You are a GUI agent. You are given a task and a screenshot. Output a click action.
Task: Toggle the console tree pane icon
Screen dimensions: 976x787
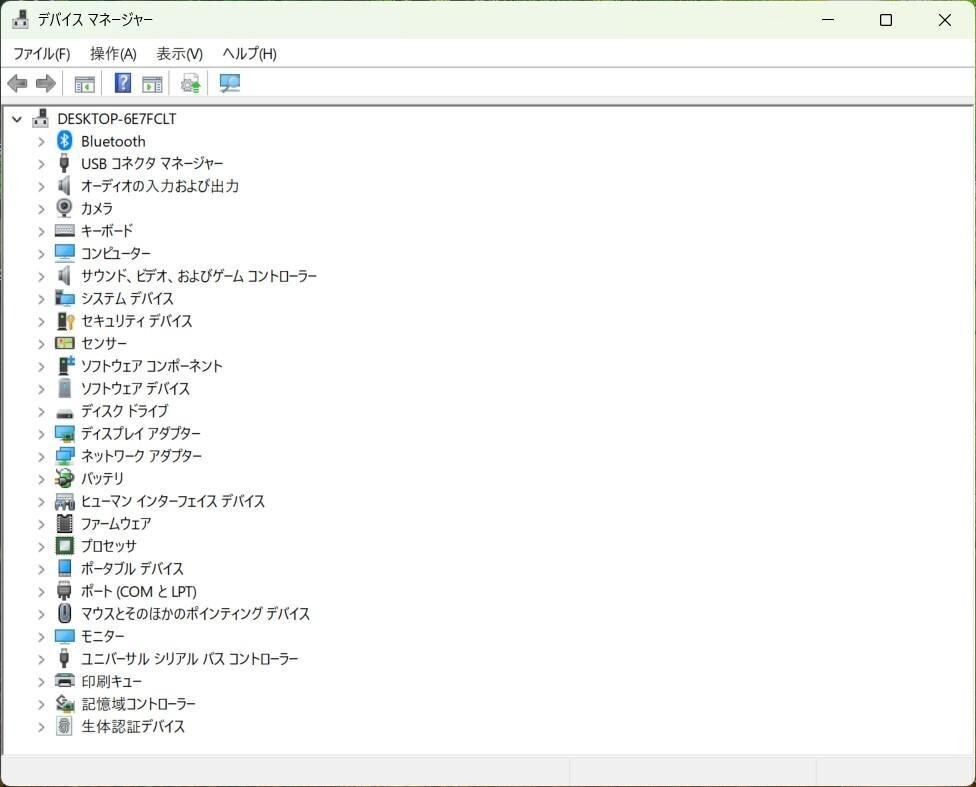(84, 83)
